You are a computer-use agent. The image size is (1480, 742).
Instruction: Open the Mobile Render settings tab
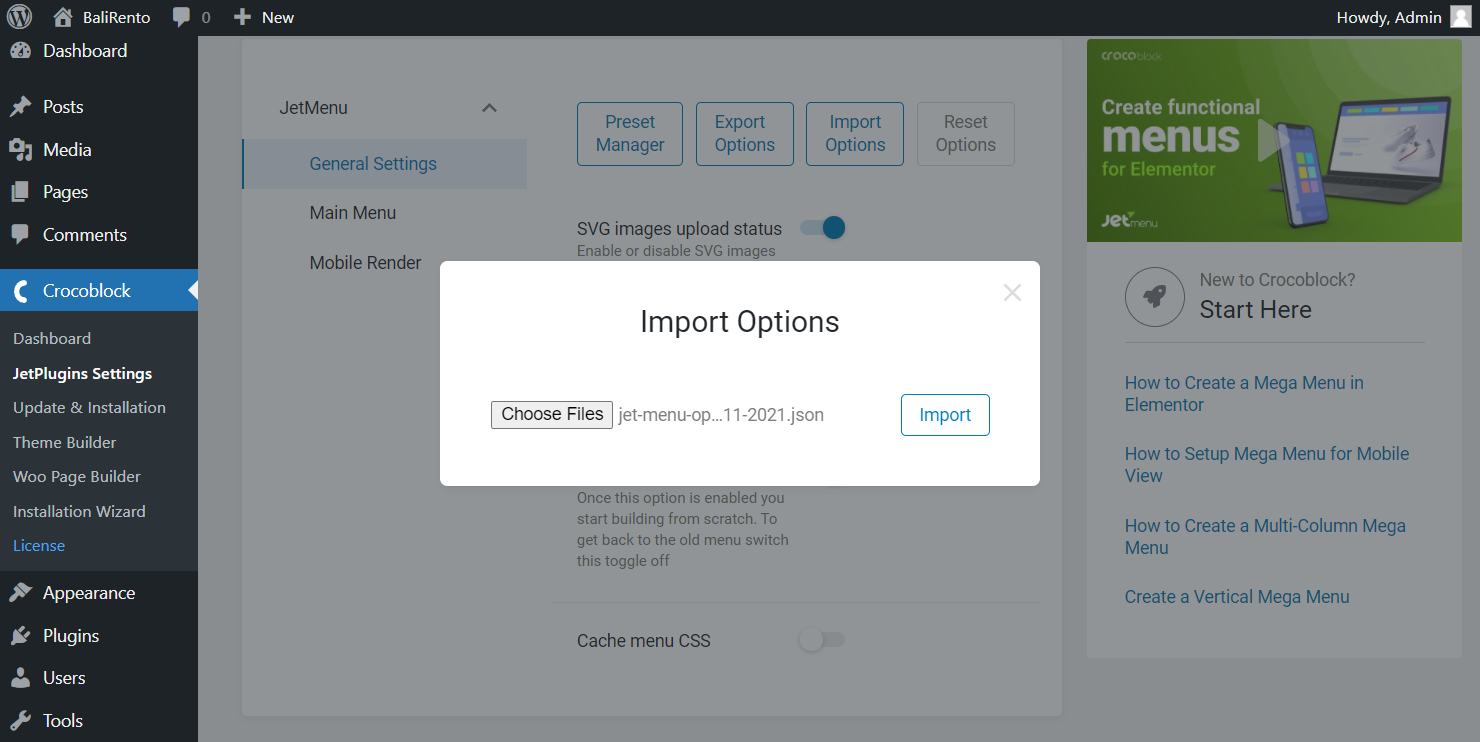(x=366, y=263)
